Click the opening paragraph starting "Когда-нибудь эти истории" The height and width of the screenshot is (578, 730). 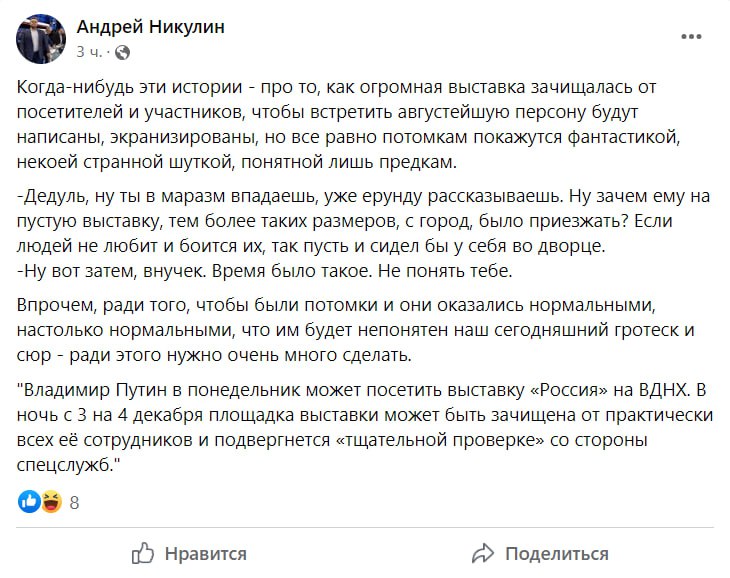tap(348, 125)
